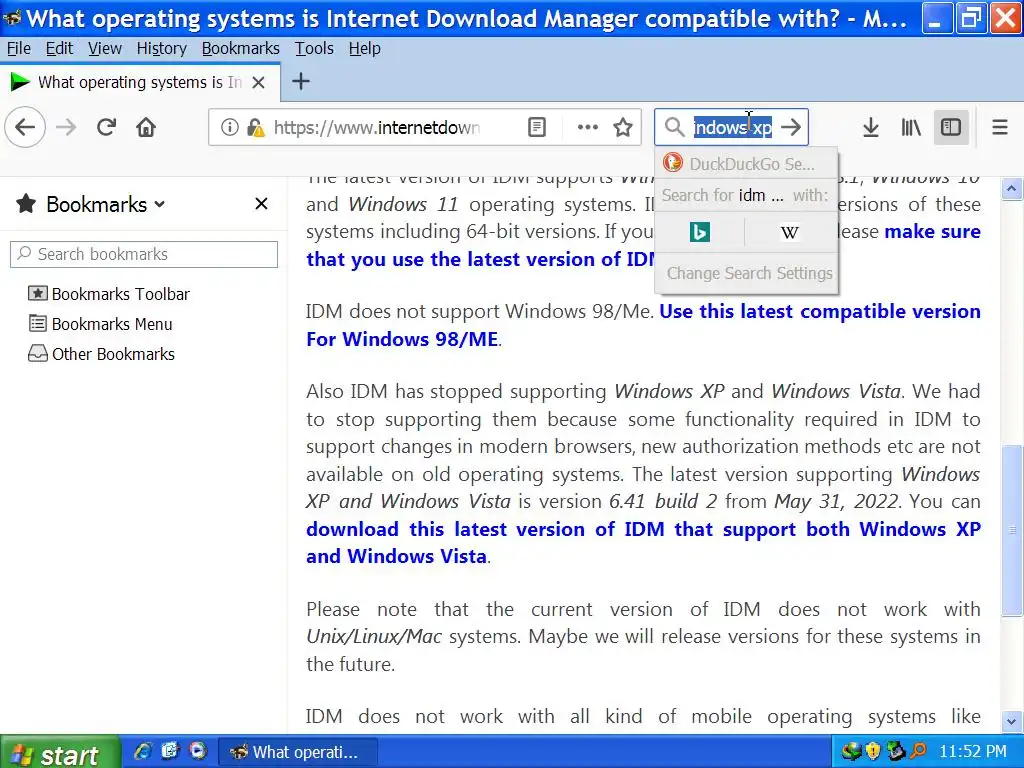1024x768 pixels.
Task: Click scrollbar down arrow
Action: tap(1012, 722)
